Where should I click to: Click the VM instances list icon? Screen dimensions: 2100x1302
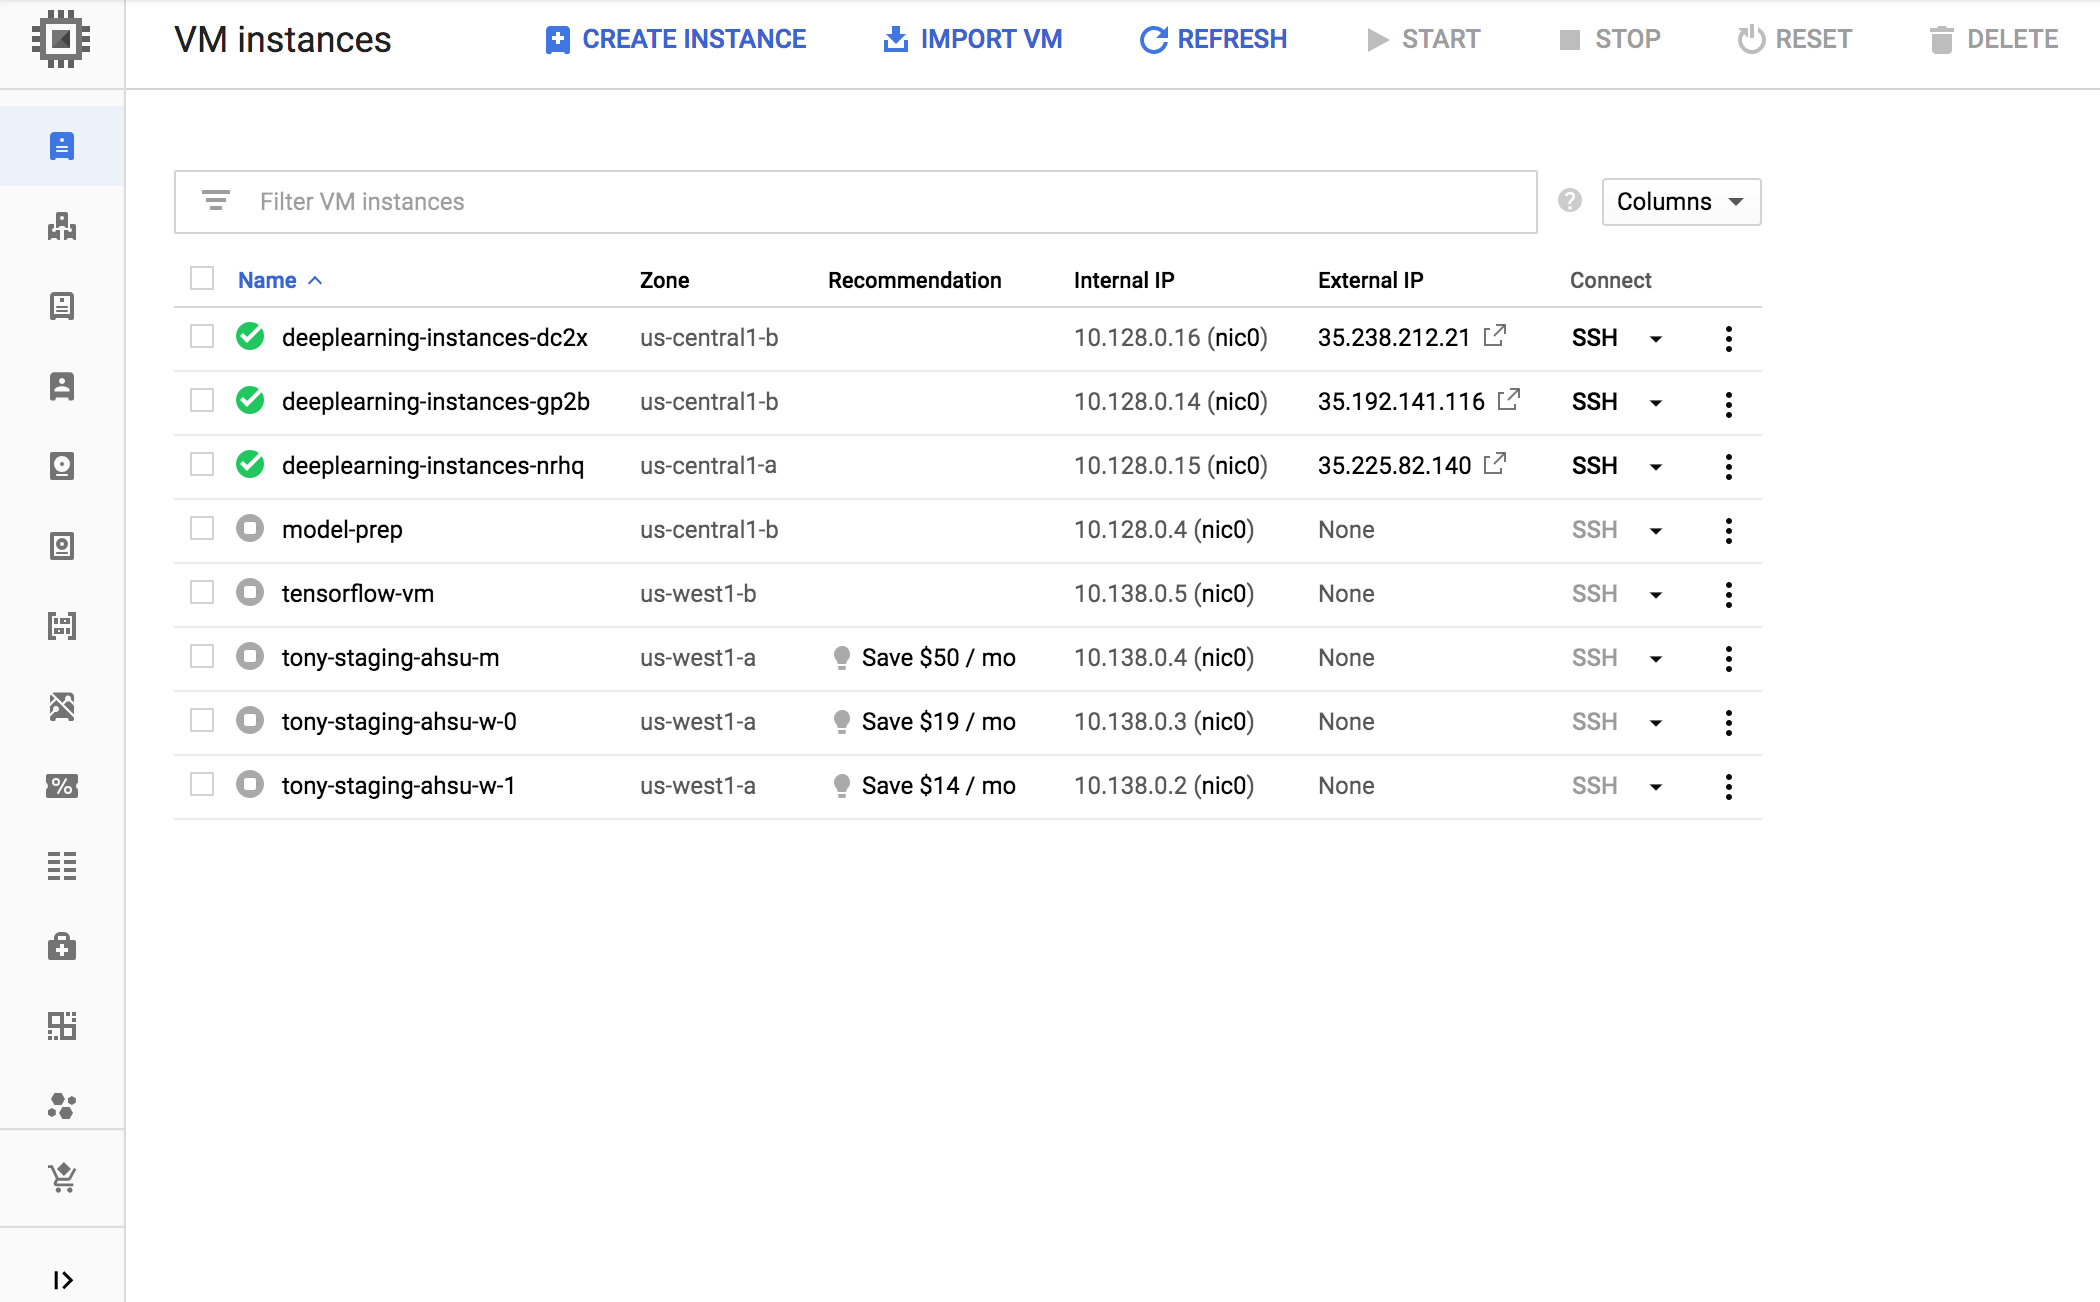pyautogui.click(x=62, y=146)
